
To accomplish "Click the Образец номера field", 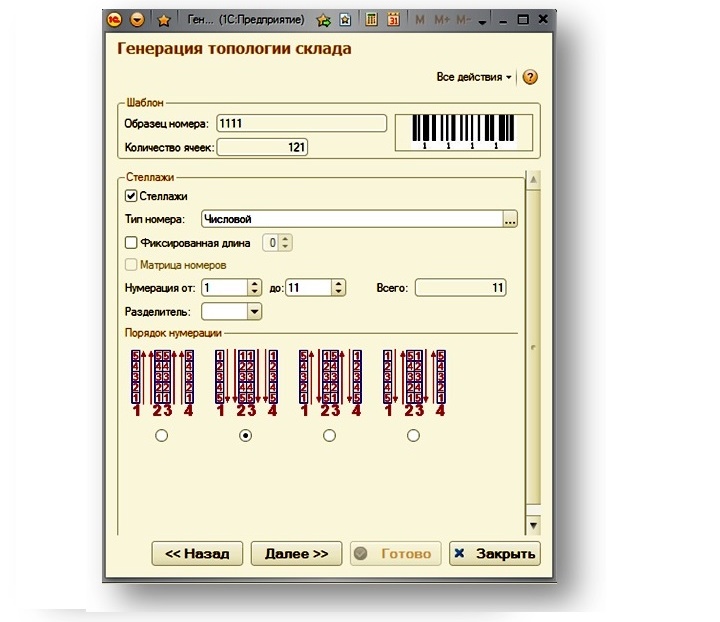I will (x=301, y=123).
